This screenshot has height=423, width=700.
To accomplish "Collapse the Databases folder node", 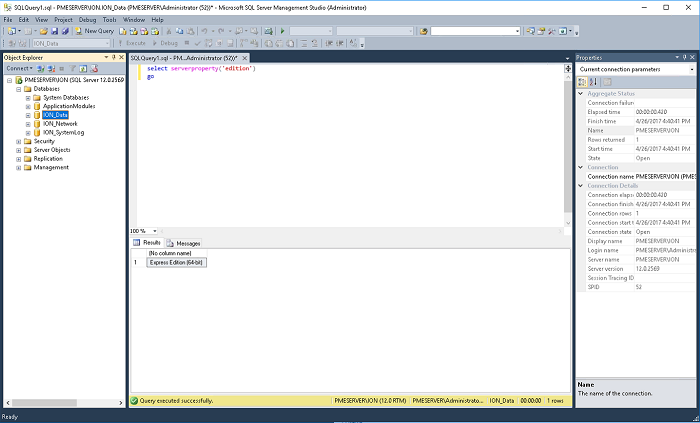I will pyautogui.click(x=18, y=89).
